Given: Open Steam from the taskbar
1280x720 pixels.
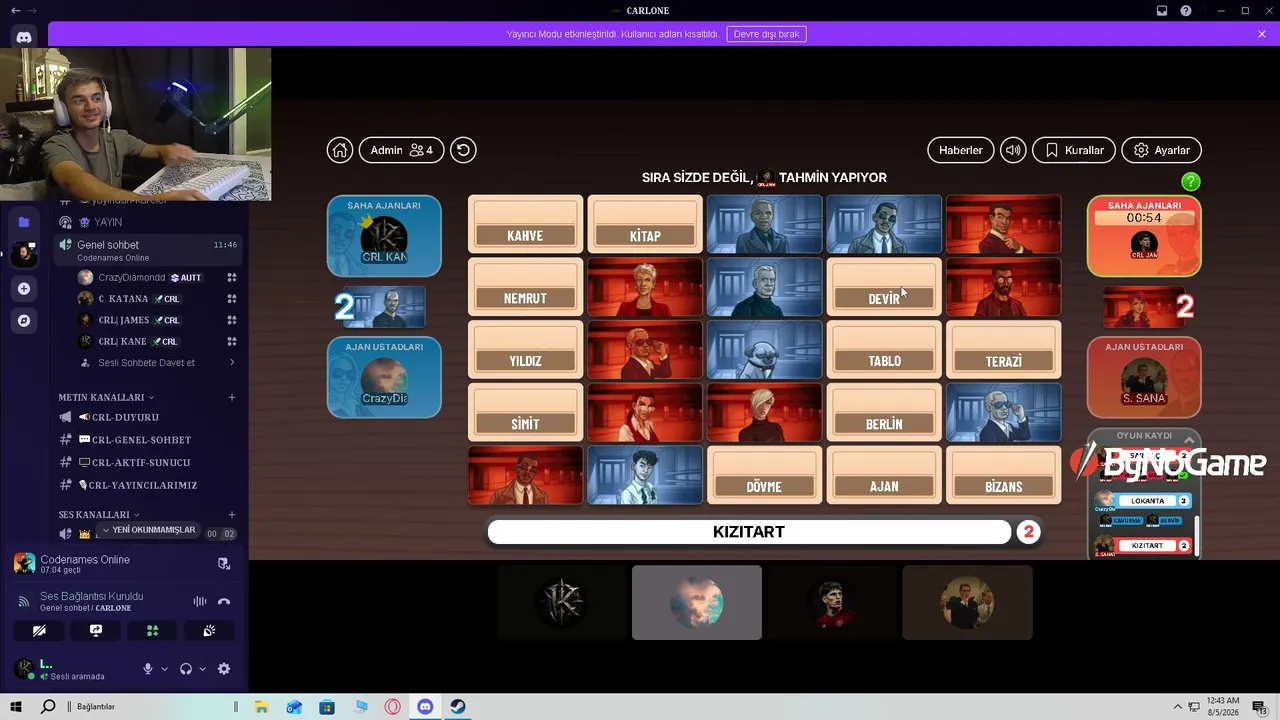Looking at the screenshot, I should 459,707.
